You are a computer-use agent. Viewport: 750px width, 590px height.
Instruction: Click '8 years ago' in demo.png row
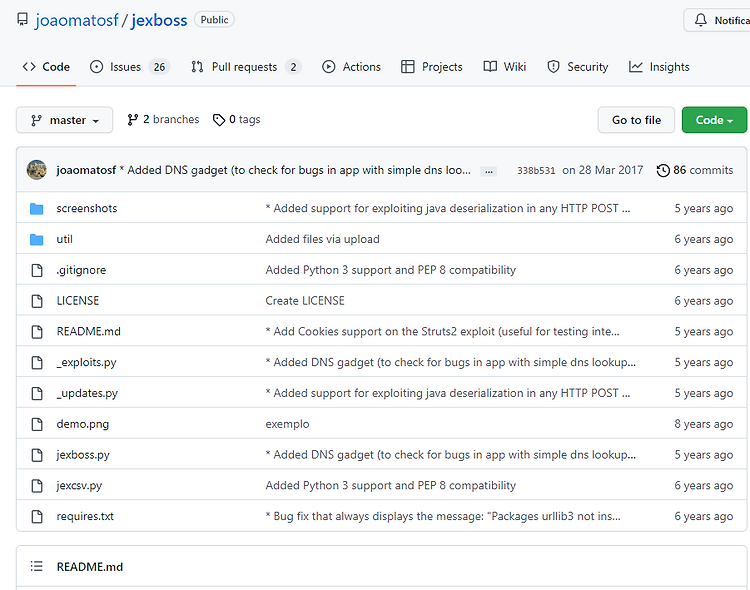coord(704,424)
